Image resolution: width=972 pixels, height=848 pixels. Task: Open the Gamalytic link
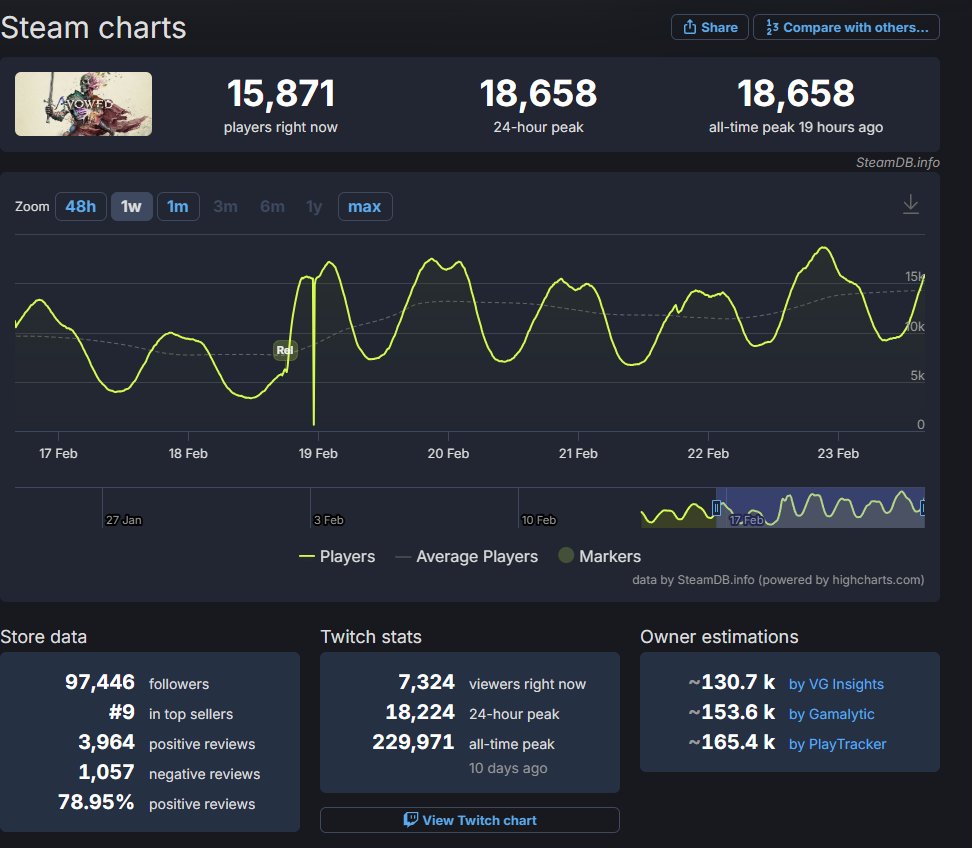click(831, 714)
